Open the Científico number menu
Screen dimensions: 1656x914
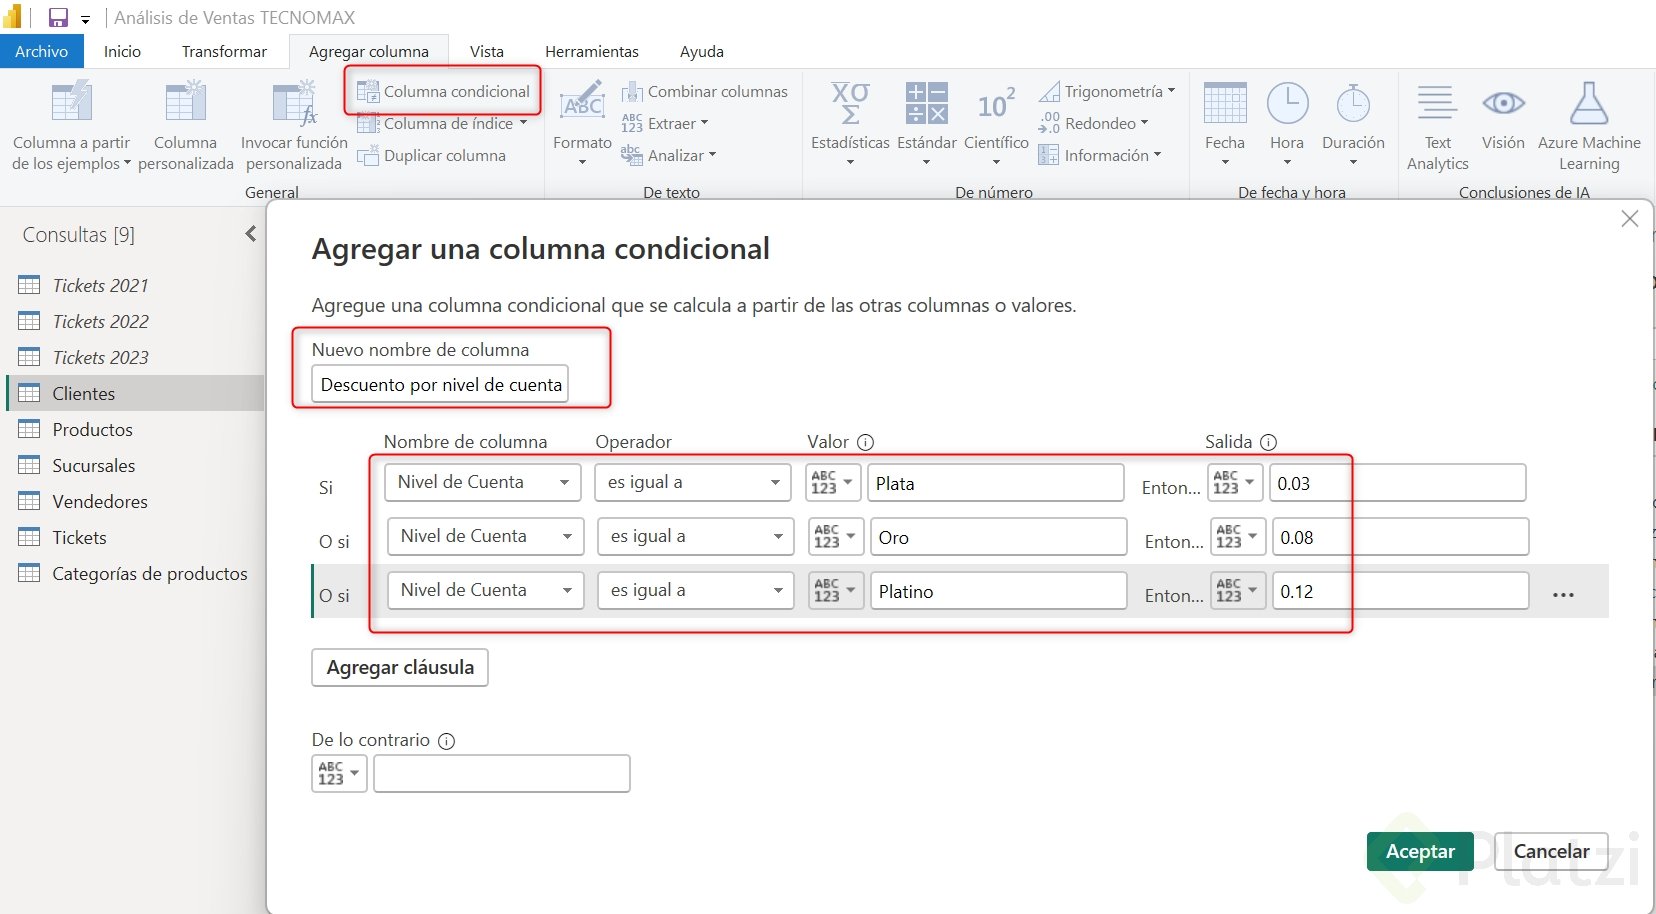point(996,124)
